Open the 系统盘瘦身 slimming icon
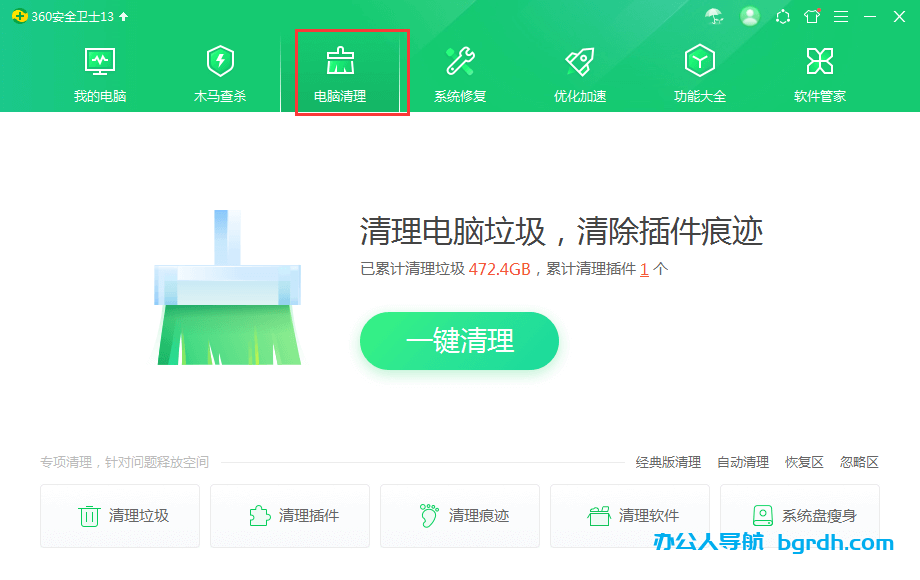 (x=763, y=515)
